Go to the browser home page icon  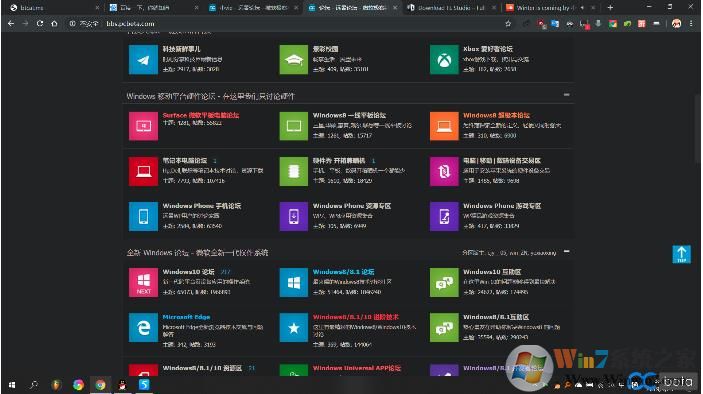coord(54,23)
